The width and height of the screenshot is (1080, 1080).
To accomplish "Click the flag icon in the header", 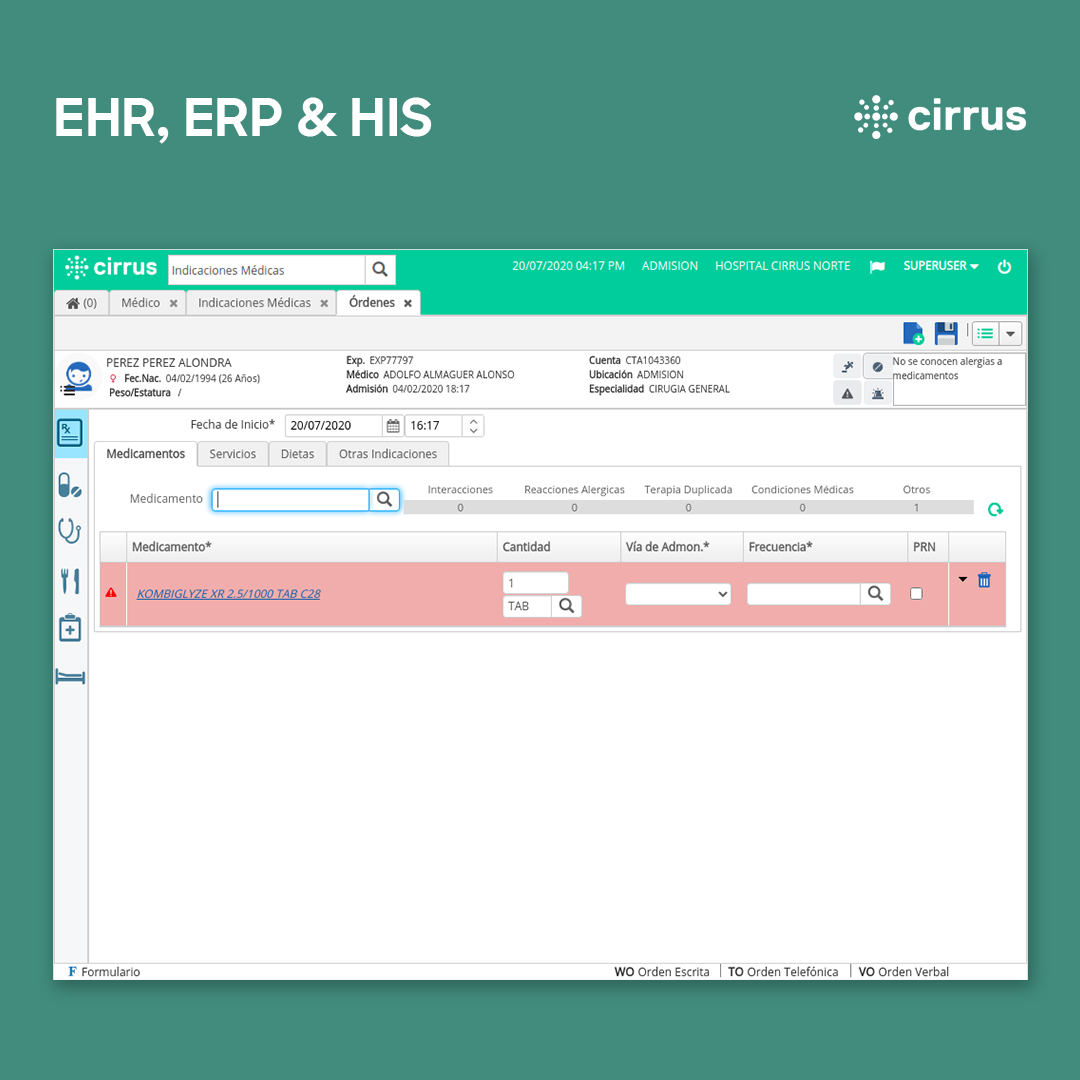I will pos(877,267).
